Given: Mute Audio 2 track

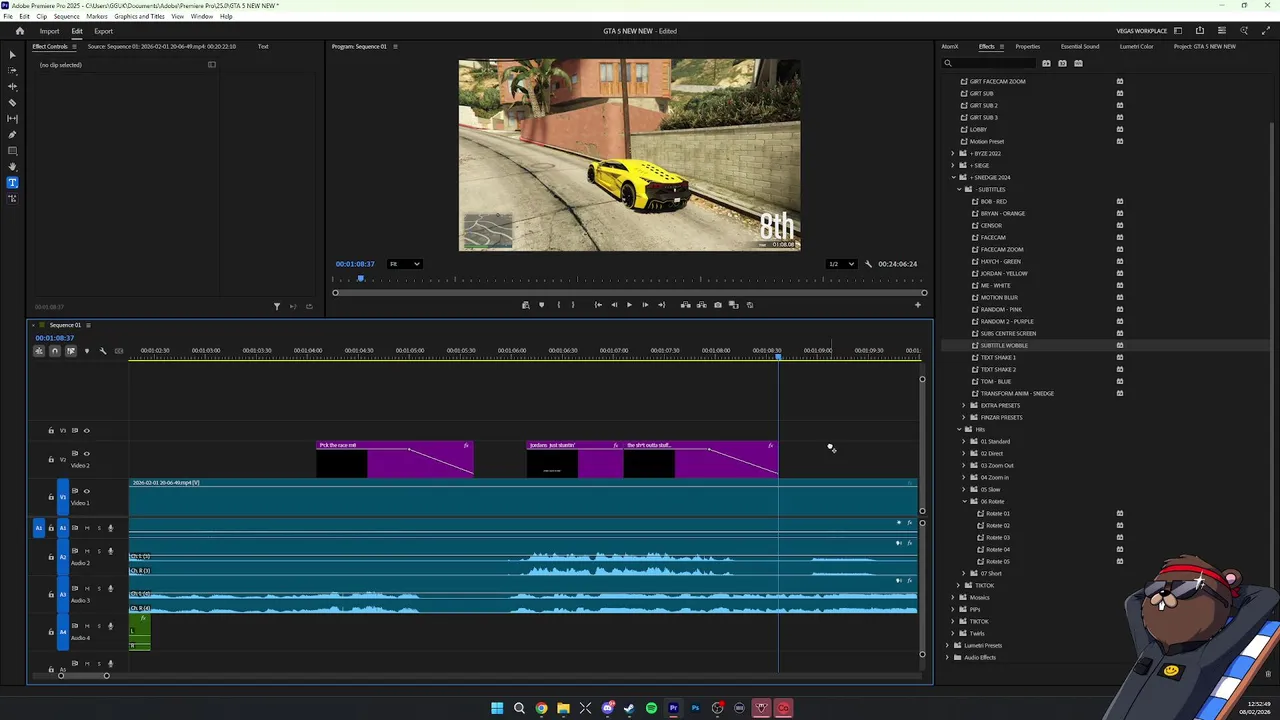Looking at the screenshot, I should coord(87,552).
